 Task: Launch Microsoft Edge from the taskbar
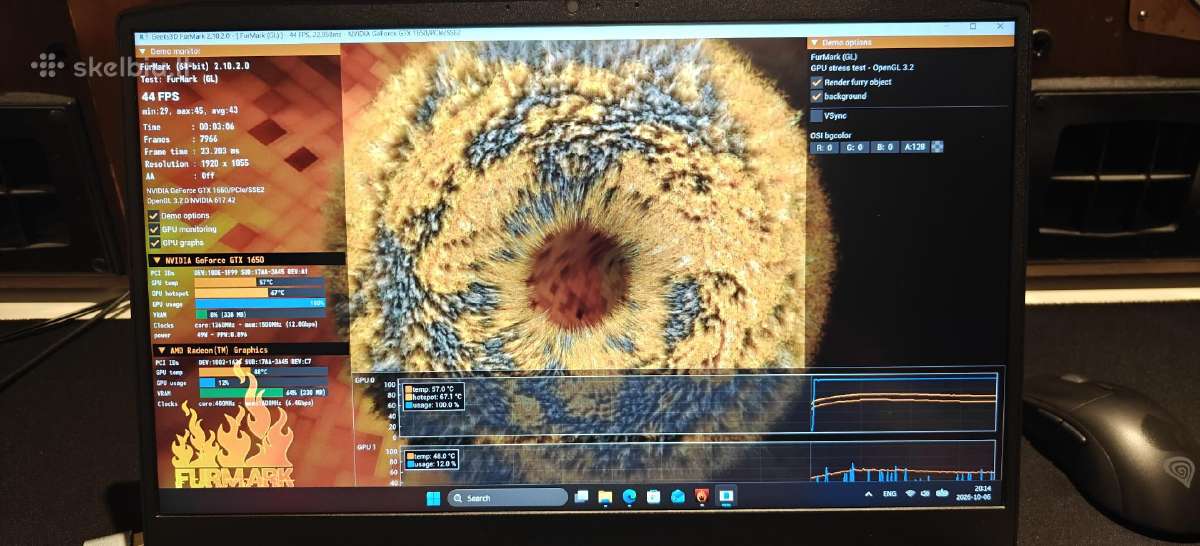[x=629, y=497]
